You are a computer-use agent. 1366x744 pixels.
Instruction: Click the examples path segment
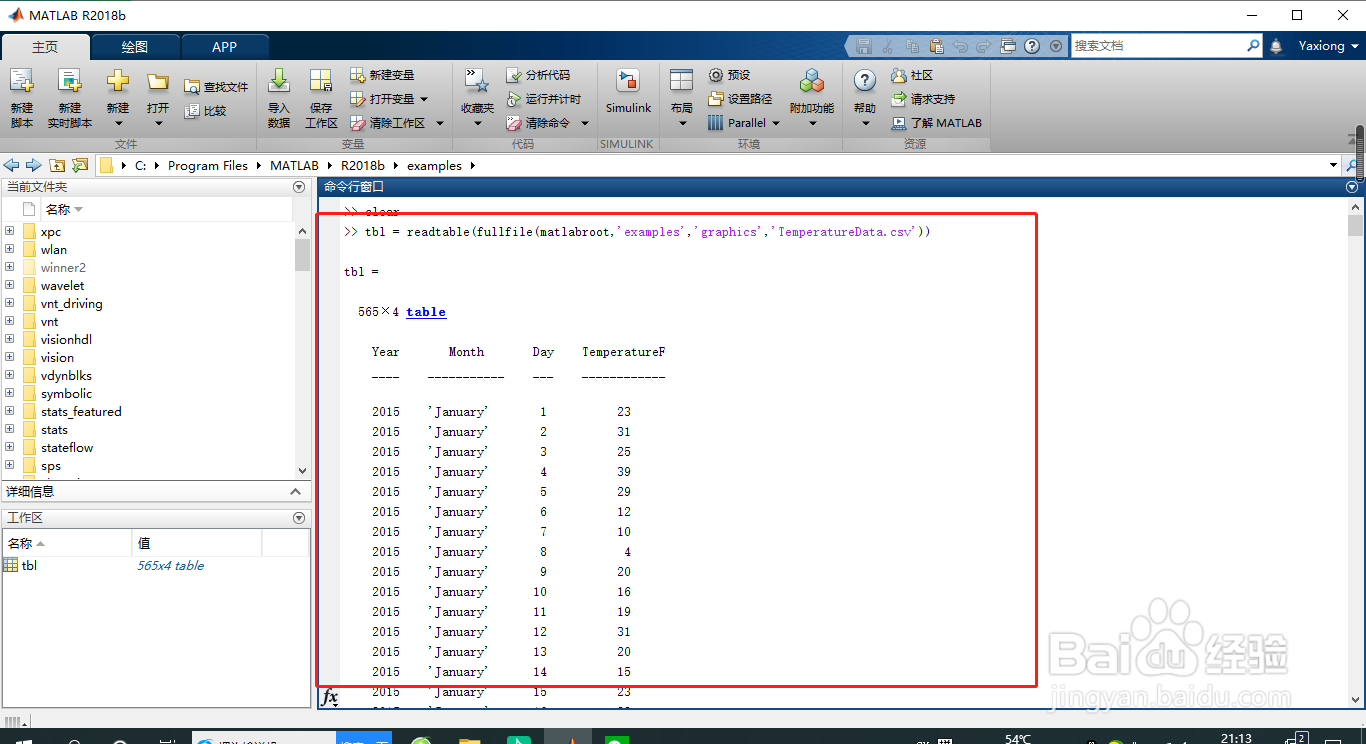pos(434,166)
